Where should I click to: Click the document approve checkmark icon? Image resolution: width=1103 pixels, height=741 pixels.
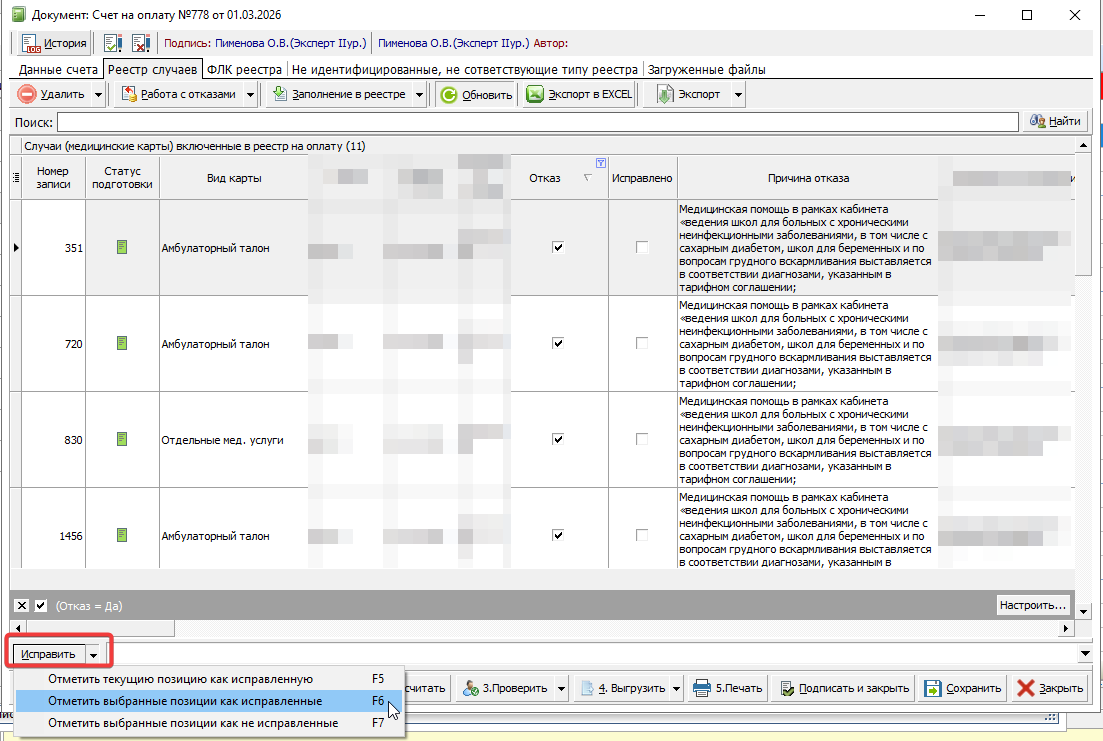click(x=113, y=43)
